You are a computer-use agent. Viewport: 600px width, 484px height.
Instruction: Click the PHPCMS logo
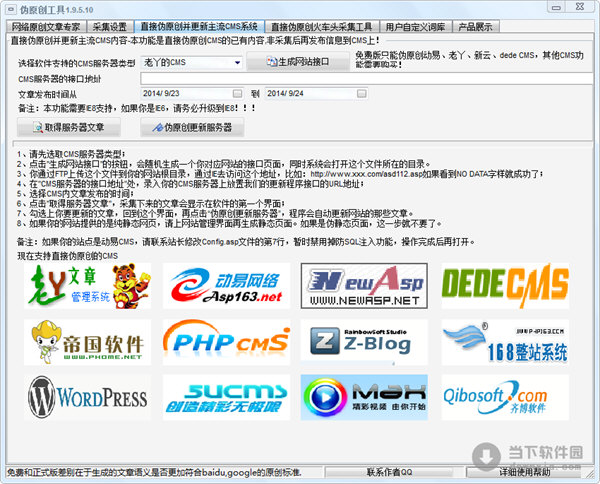pos(227,342)
